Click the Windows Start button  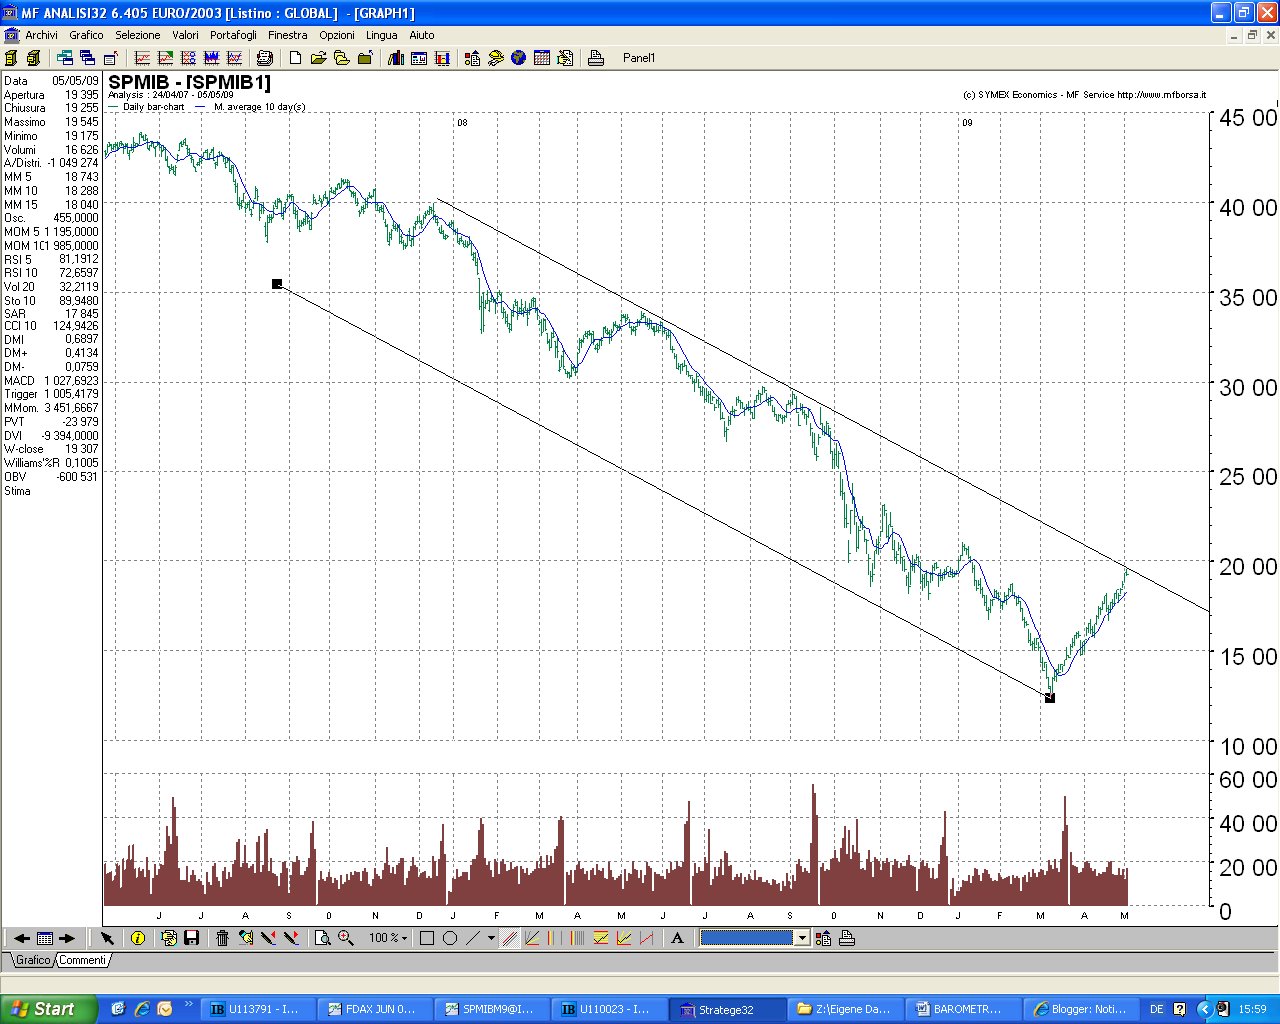click(x=48, y=1009)
